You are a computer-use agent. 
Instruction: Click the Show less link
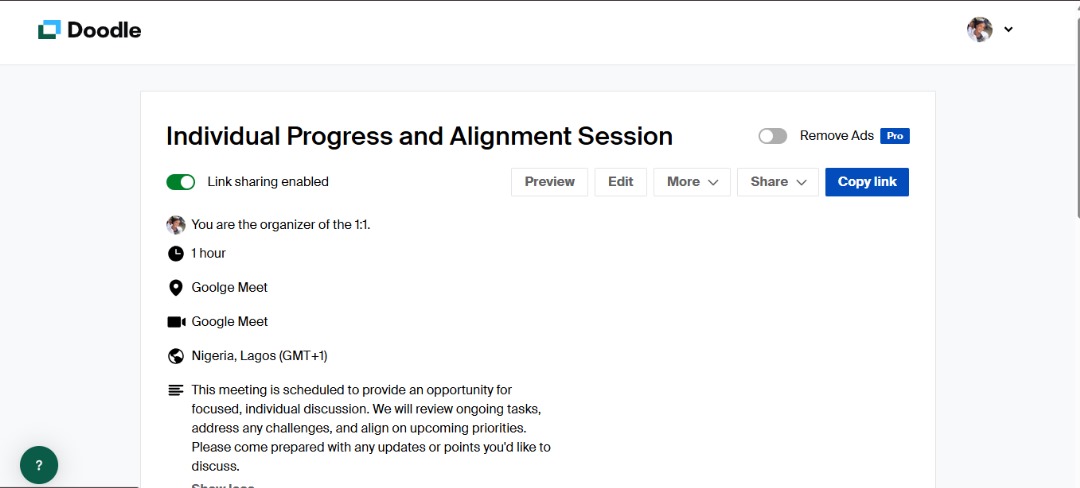coord(222,485)
